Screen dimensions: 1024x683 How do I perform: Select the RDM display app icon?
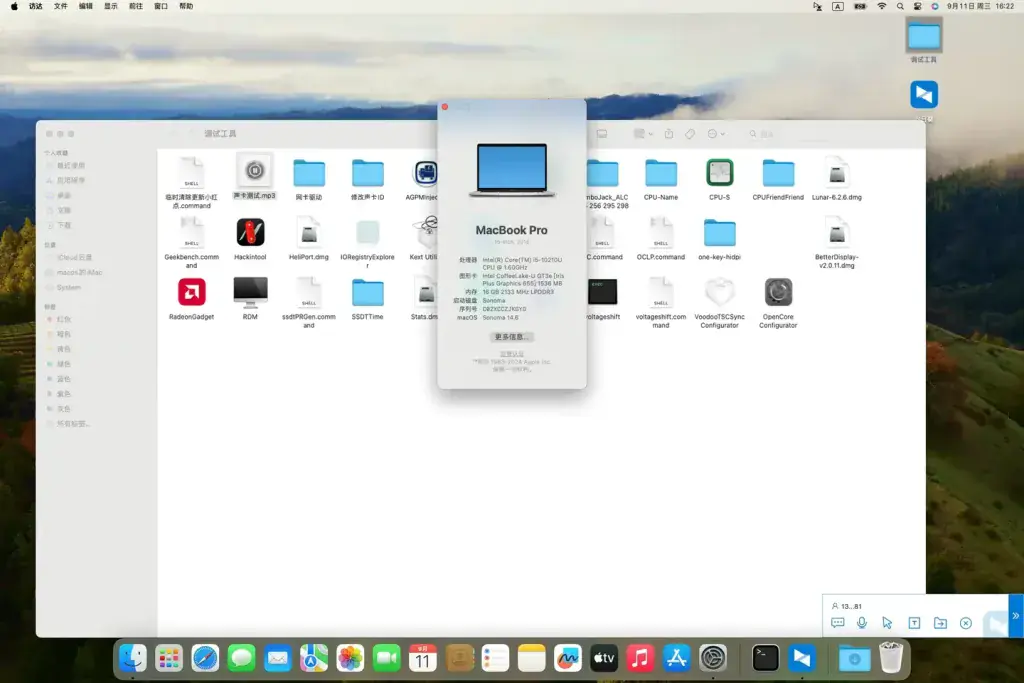click(250, 292)
